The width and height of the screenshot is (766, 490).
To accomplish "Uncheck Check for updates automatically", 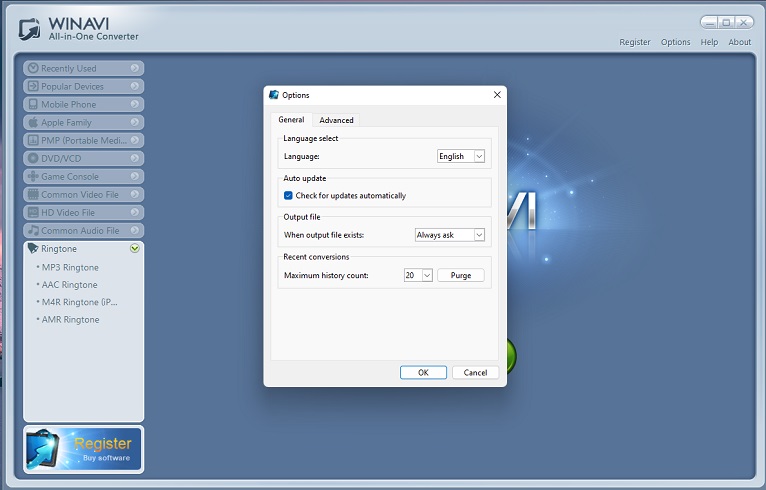I will [x=288, y=195].
